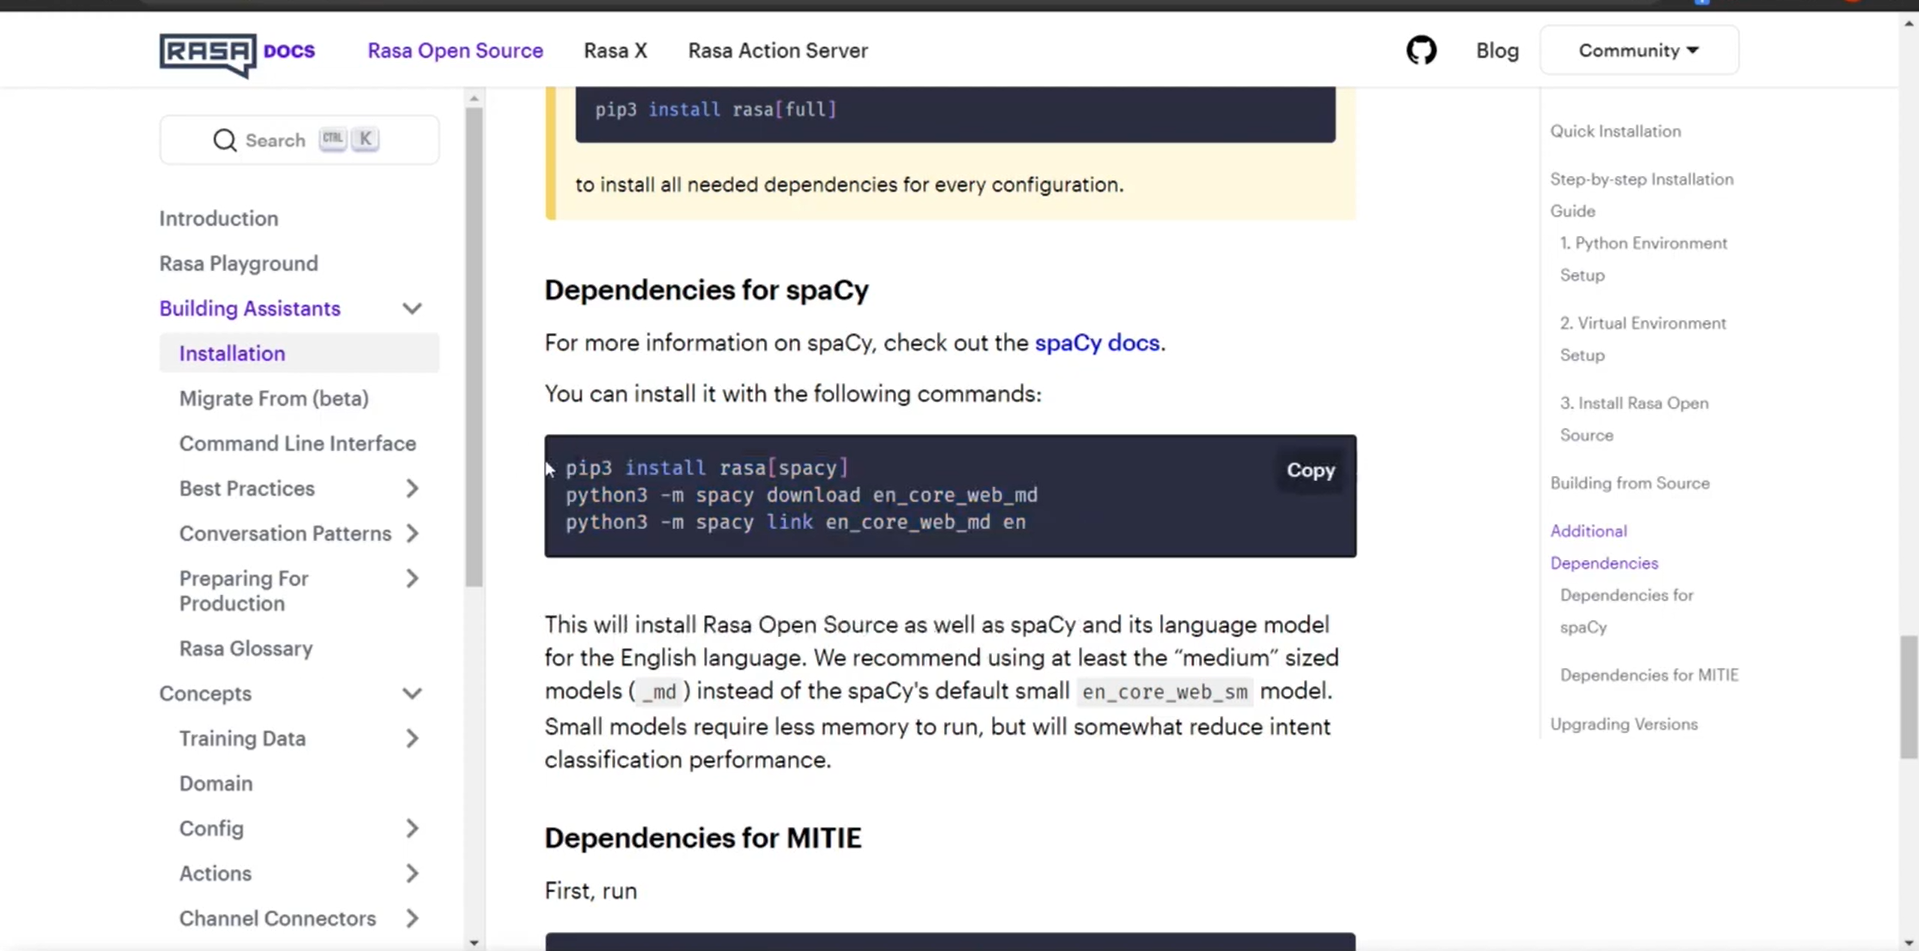Click the Dependencies for MITIE heading
1919x951 pixels.
click(703, 838)
